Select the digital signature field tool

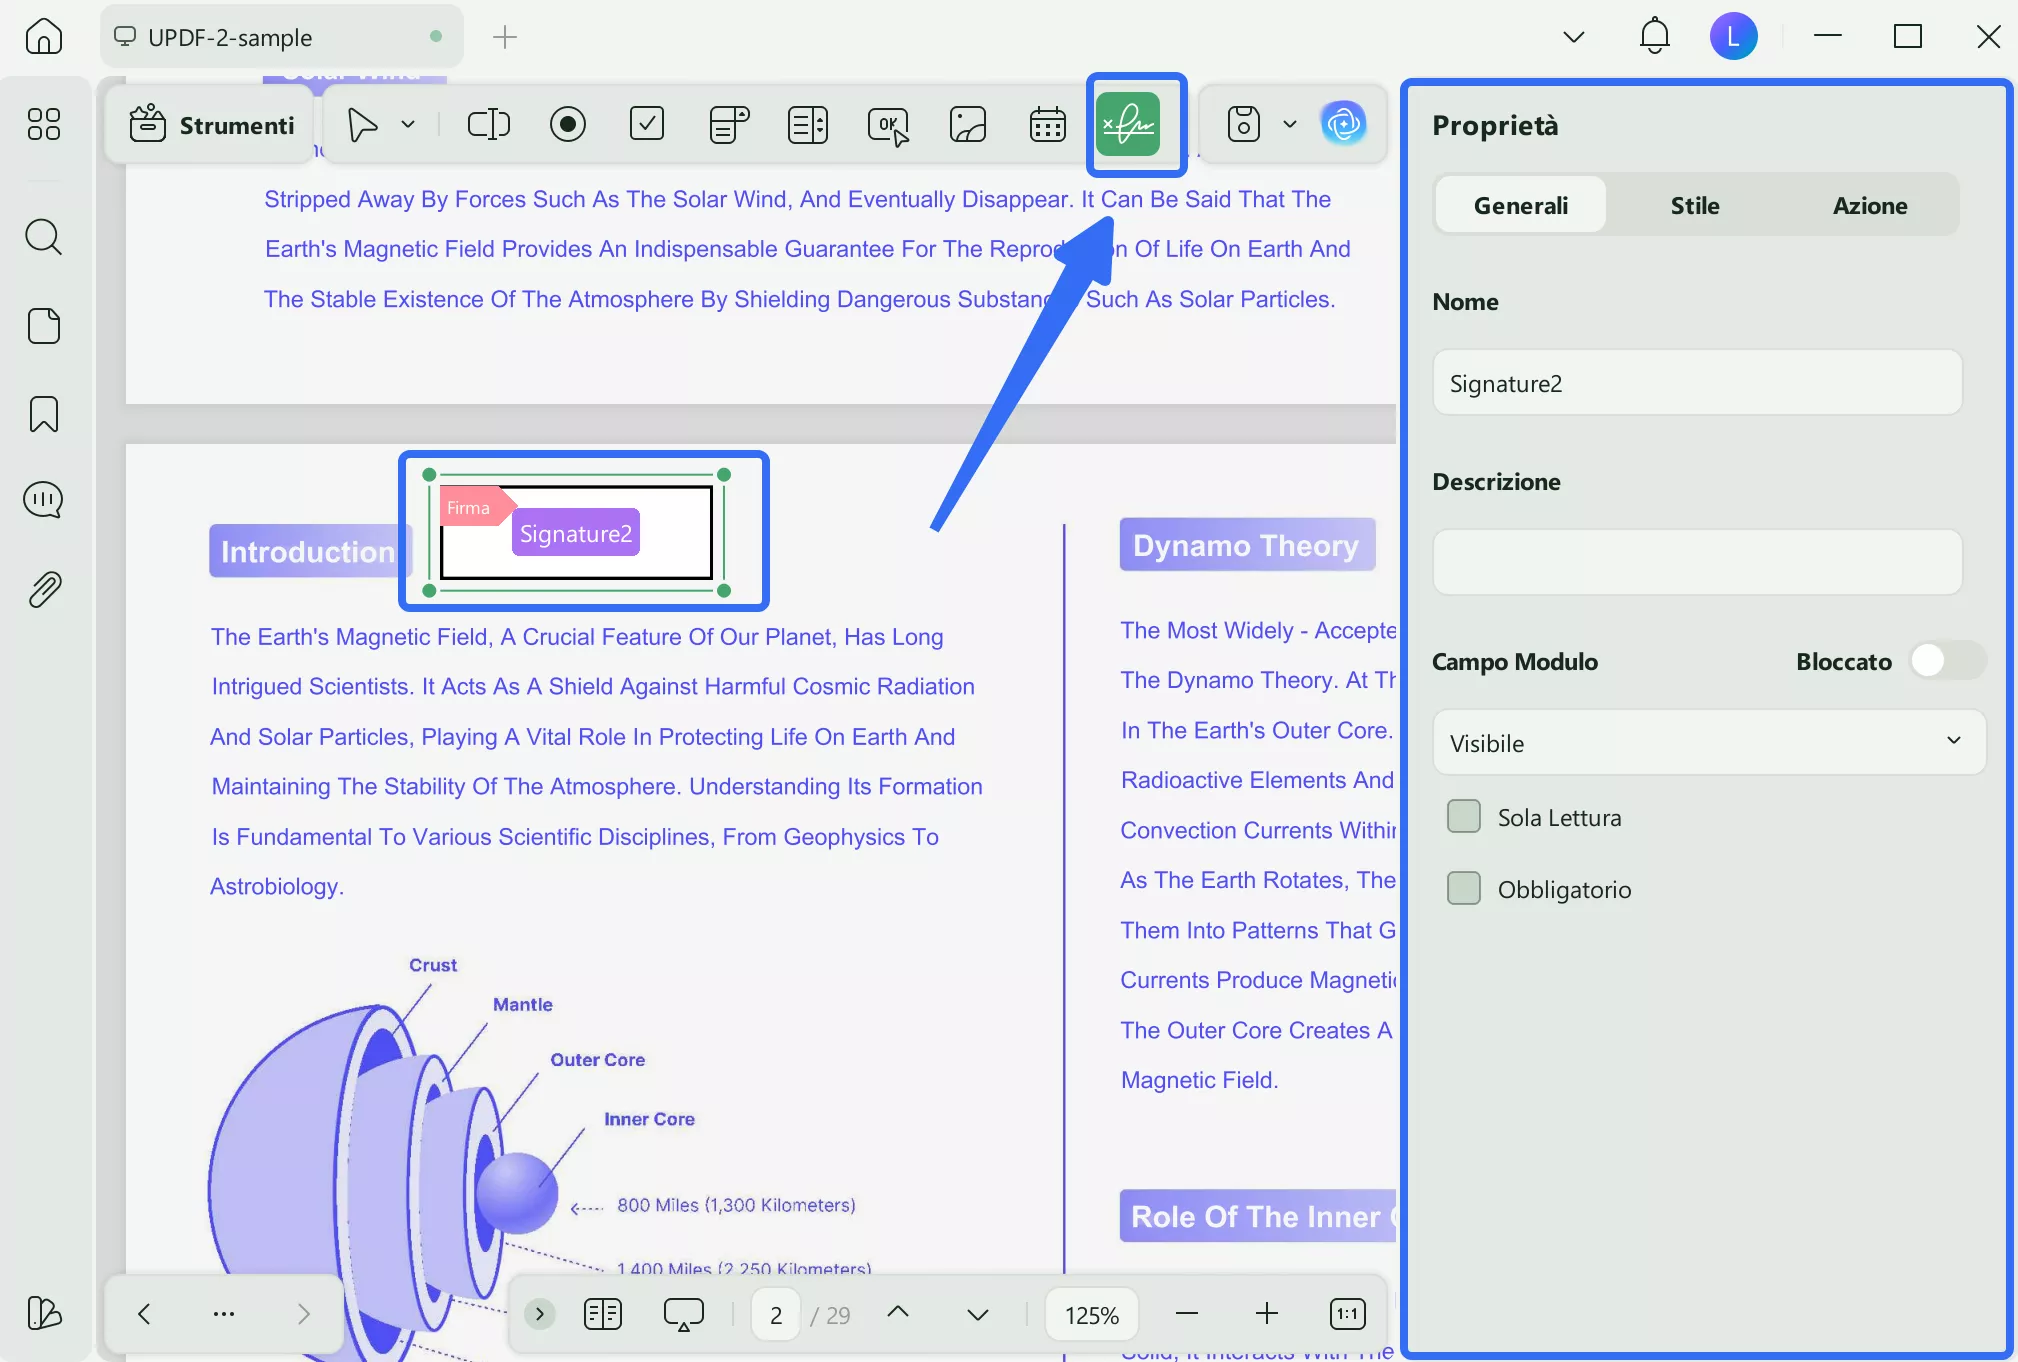[x=1127, y=125]
